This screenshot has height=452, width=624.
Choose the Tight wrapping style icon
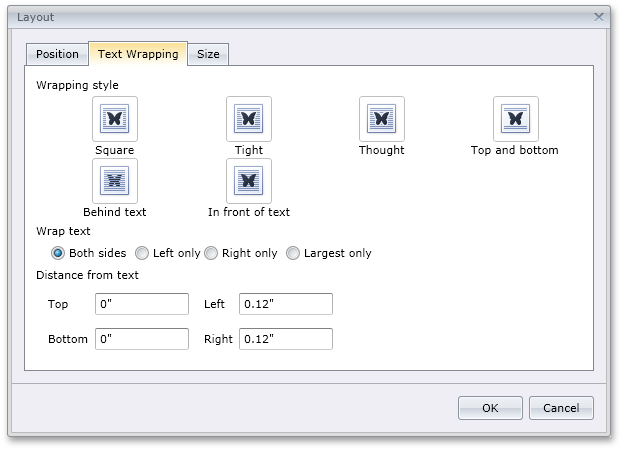click(x=249, y=119)
